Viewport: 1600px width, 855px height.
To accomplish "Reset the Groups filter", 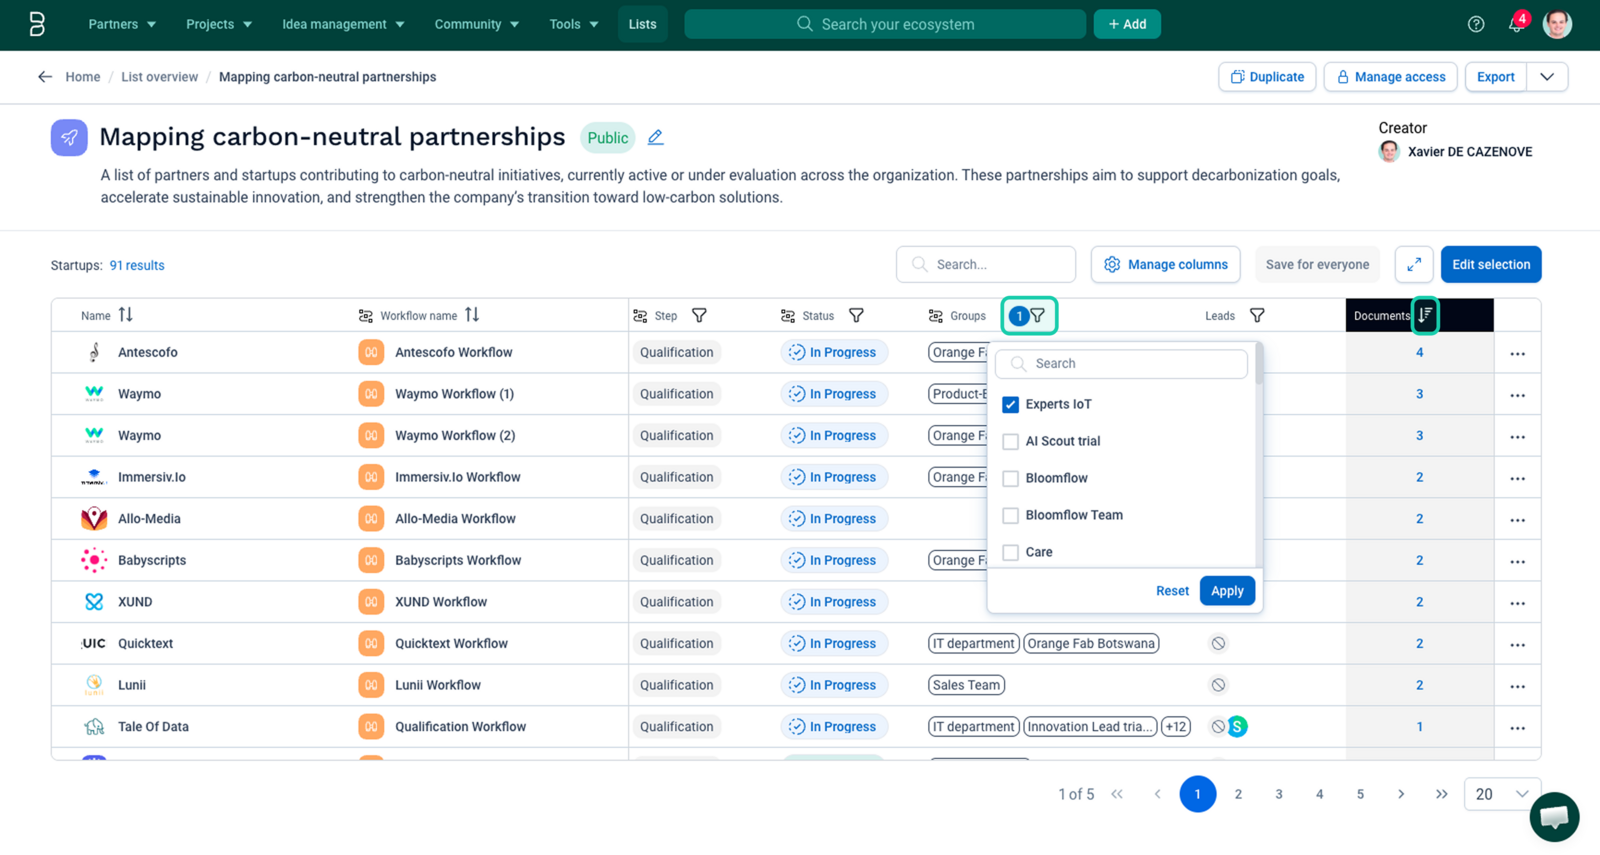I will point(1172,591).
